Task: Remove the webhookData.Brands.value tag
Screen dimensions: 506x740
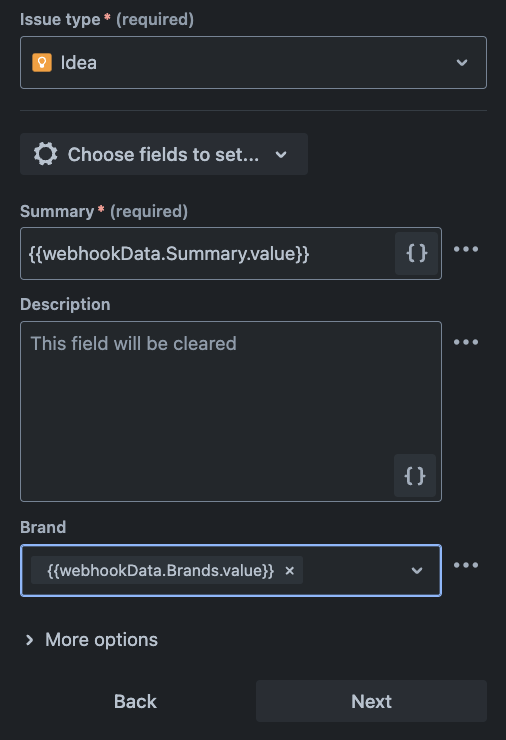Action: (x=290, y=571)
